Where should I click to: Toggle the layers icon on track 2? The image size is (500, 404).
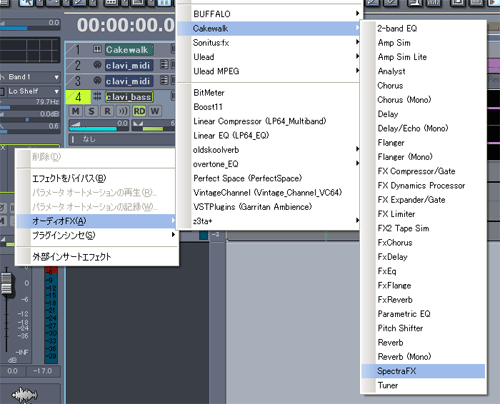click(164, 65)
